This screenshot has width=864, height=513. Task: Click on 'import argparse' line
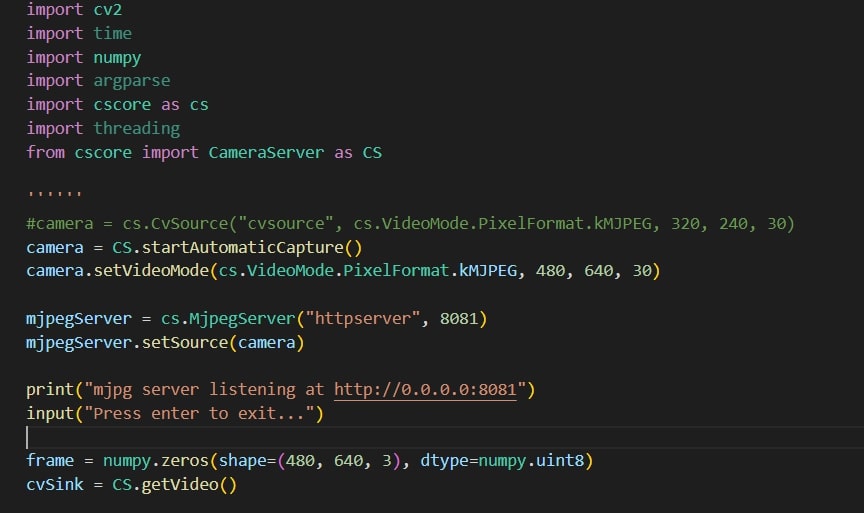98,81
